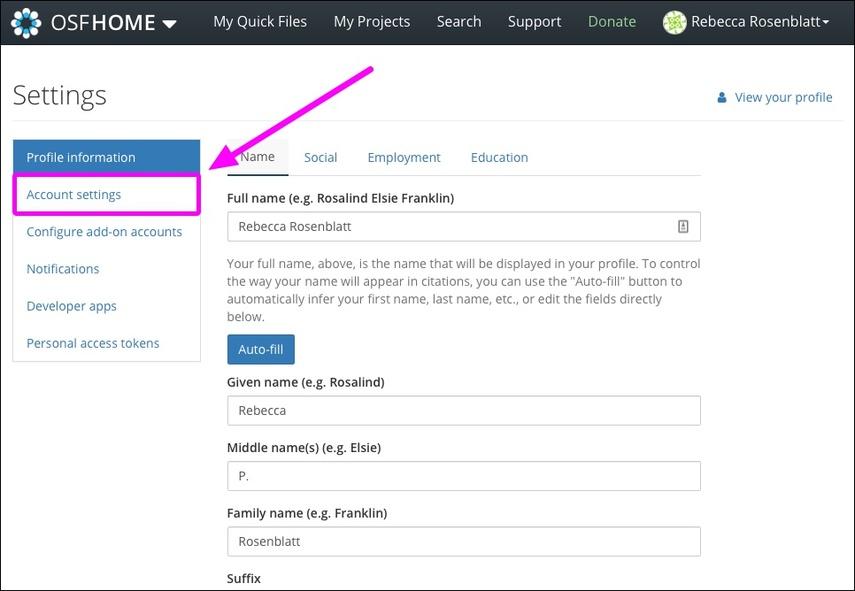The image size is (855, 591).
Task: Click the contact autofill icon in Full name field
Action: [683, 226]
